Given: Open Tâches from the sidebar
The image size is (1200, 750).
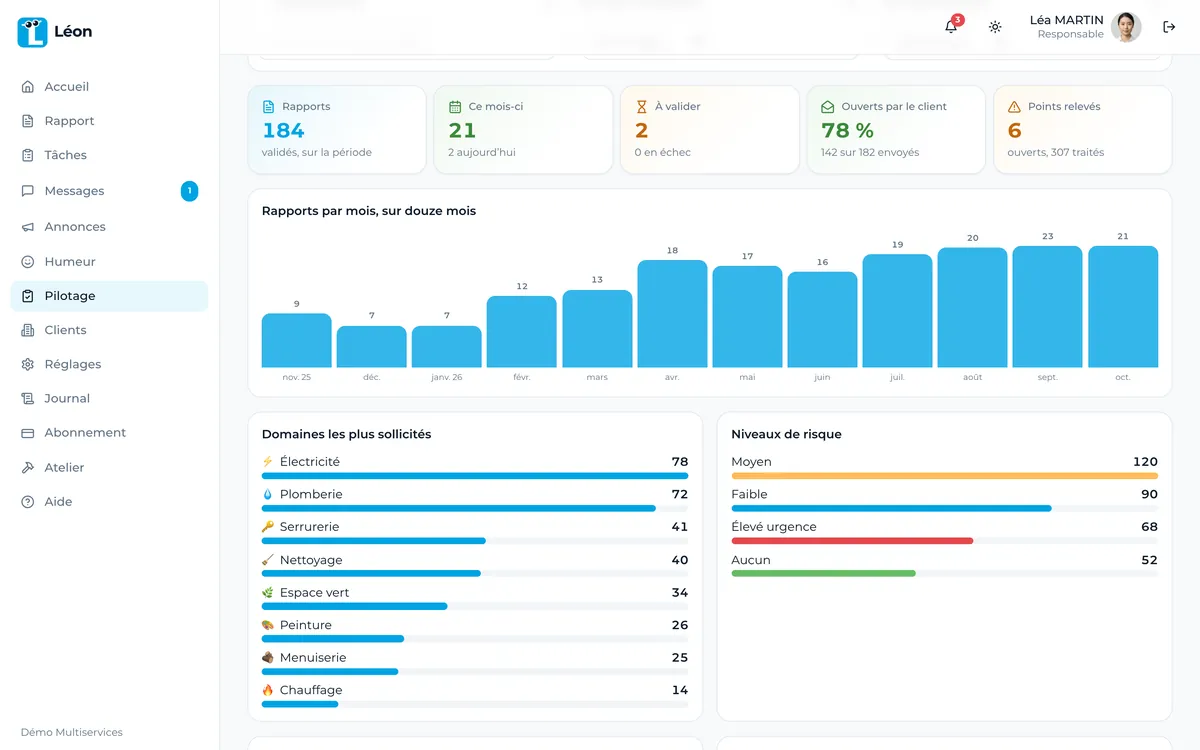Looking at the screenshot, I should pyautogui.click(x=109, y=155).
